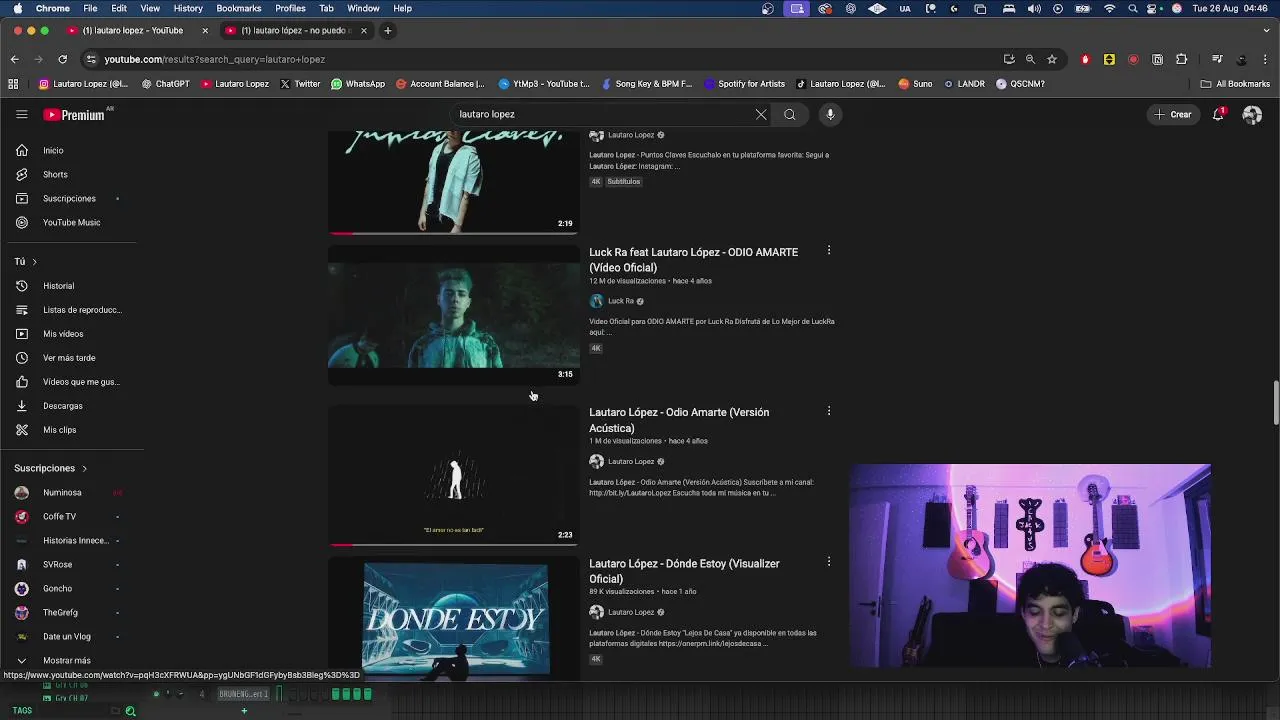Image resolution: width=1280 pixels, height=720 pixels.
Task: Expand the Tú section chevron
Action: [x=34, y=262]
